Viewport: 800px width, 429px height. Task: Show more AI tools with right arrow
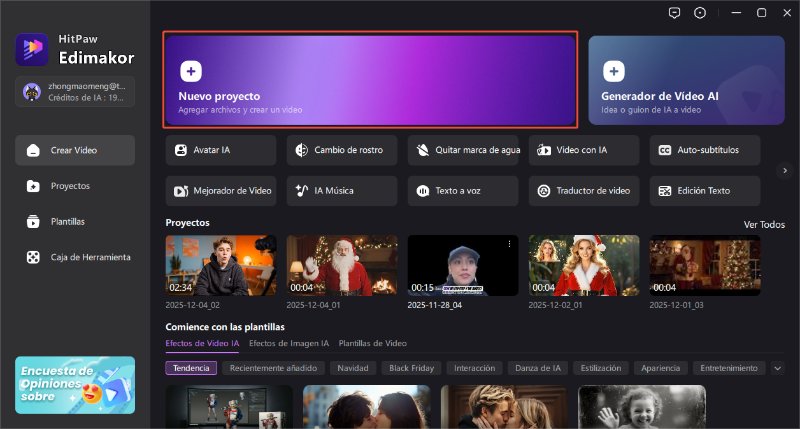tap(785, 170)
